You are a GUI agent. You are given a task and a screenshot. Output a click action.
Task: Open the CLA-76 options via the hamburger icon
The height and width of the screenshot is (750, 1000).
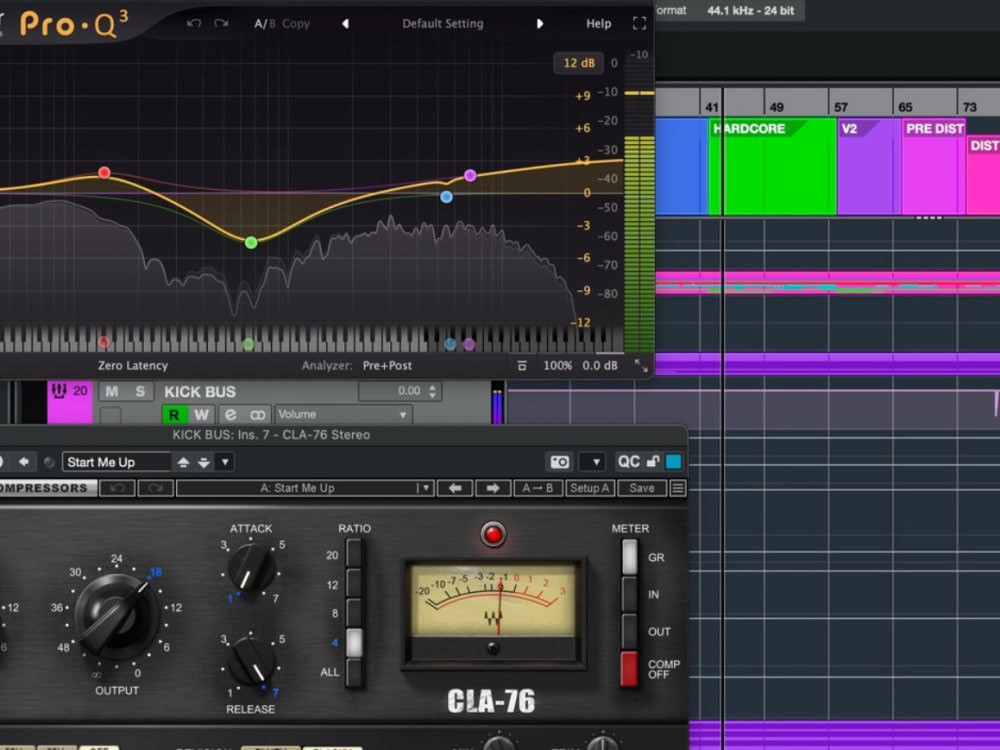(676, 487)
